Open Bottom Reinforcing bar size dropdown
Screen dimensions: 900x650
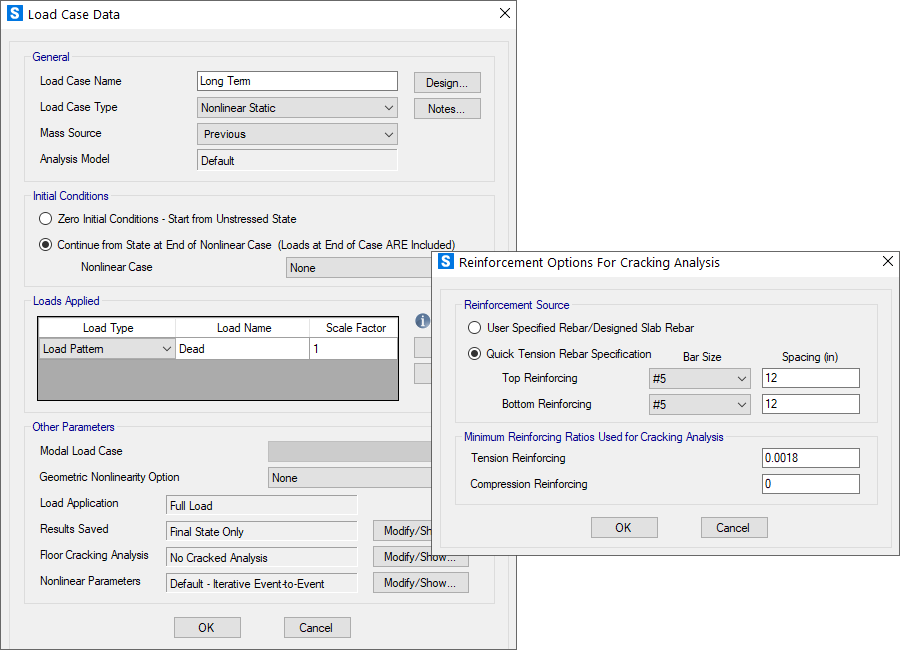699,405
